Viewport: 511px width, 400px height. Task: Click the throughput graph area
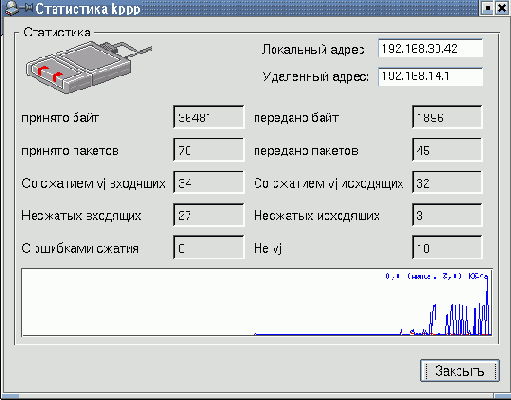(x=257, y=302)
